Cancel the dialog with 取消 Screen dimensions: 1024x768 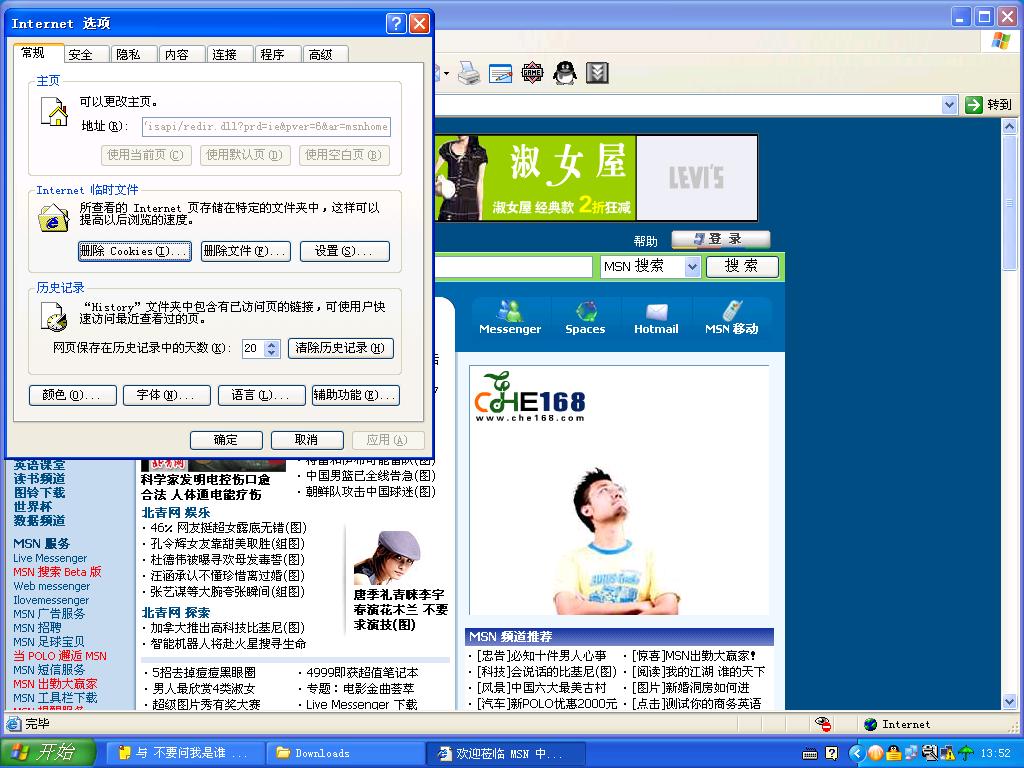point(307,440)
